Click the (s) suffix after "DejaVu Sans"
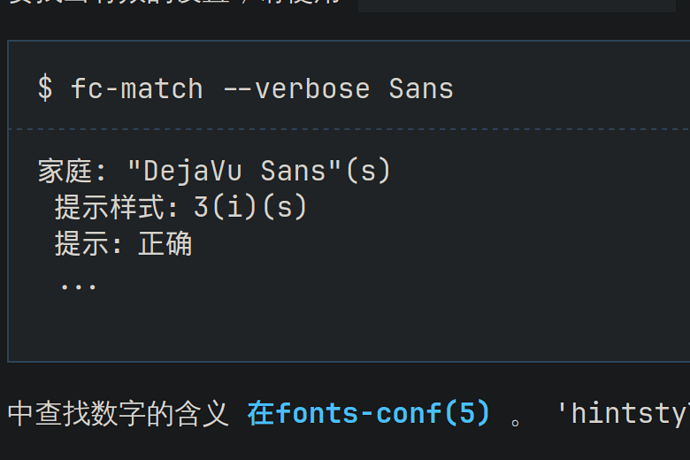Screen dimensions: 690x460 (x=368, y=170)
